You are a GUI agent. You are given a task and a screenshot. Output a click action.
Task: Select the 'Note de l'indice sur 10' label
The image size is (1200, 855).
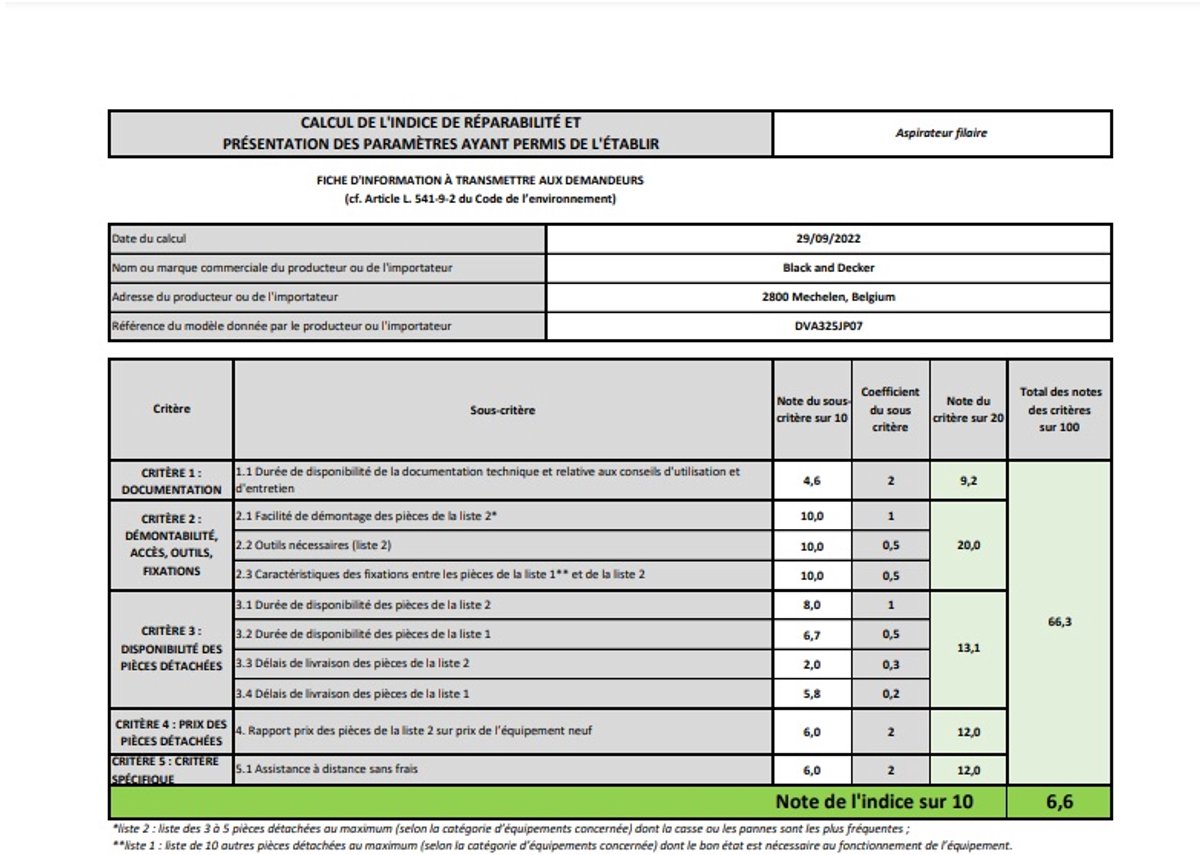pos(873,801)
